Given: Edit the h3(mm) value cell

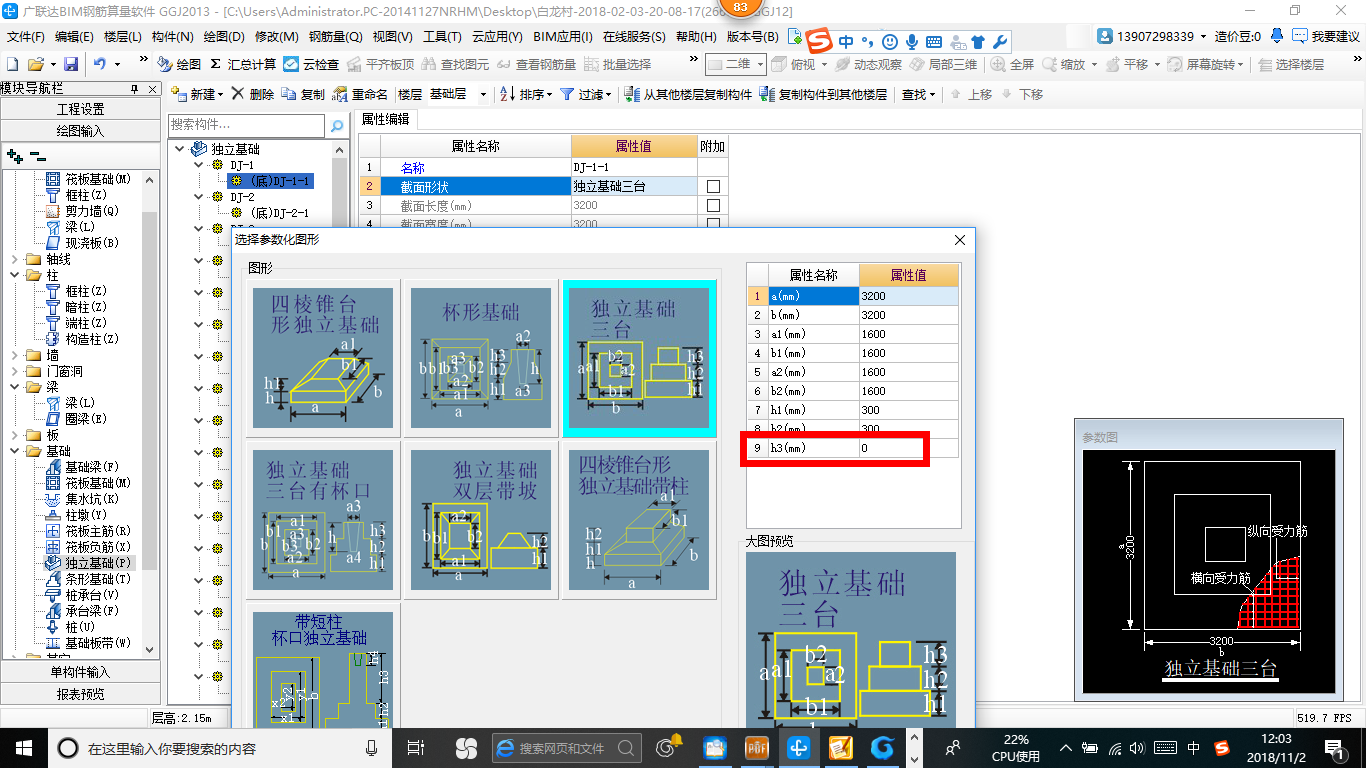Looking at the screenshot, I should (x=908, y=448).
